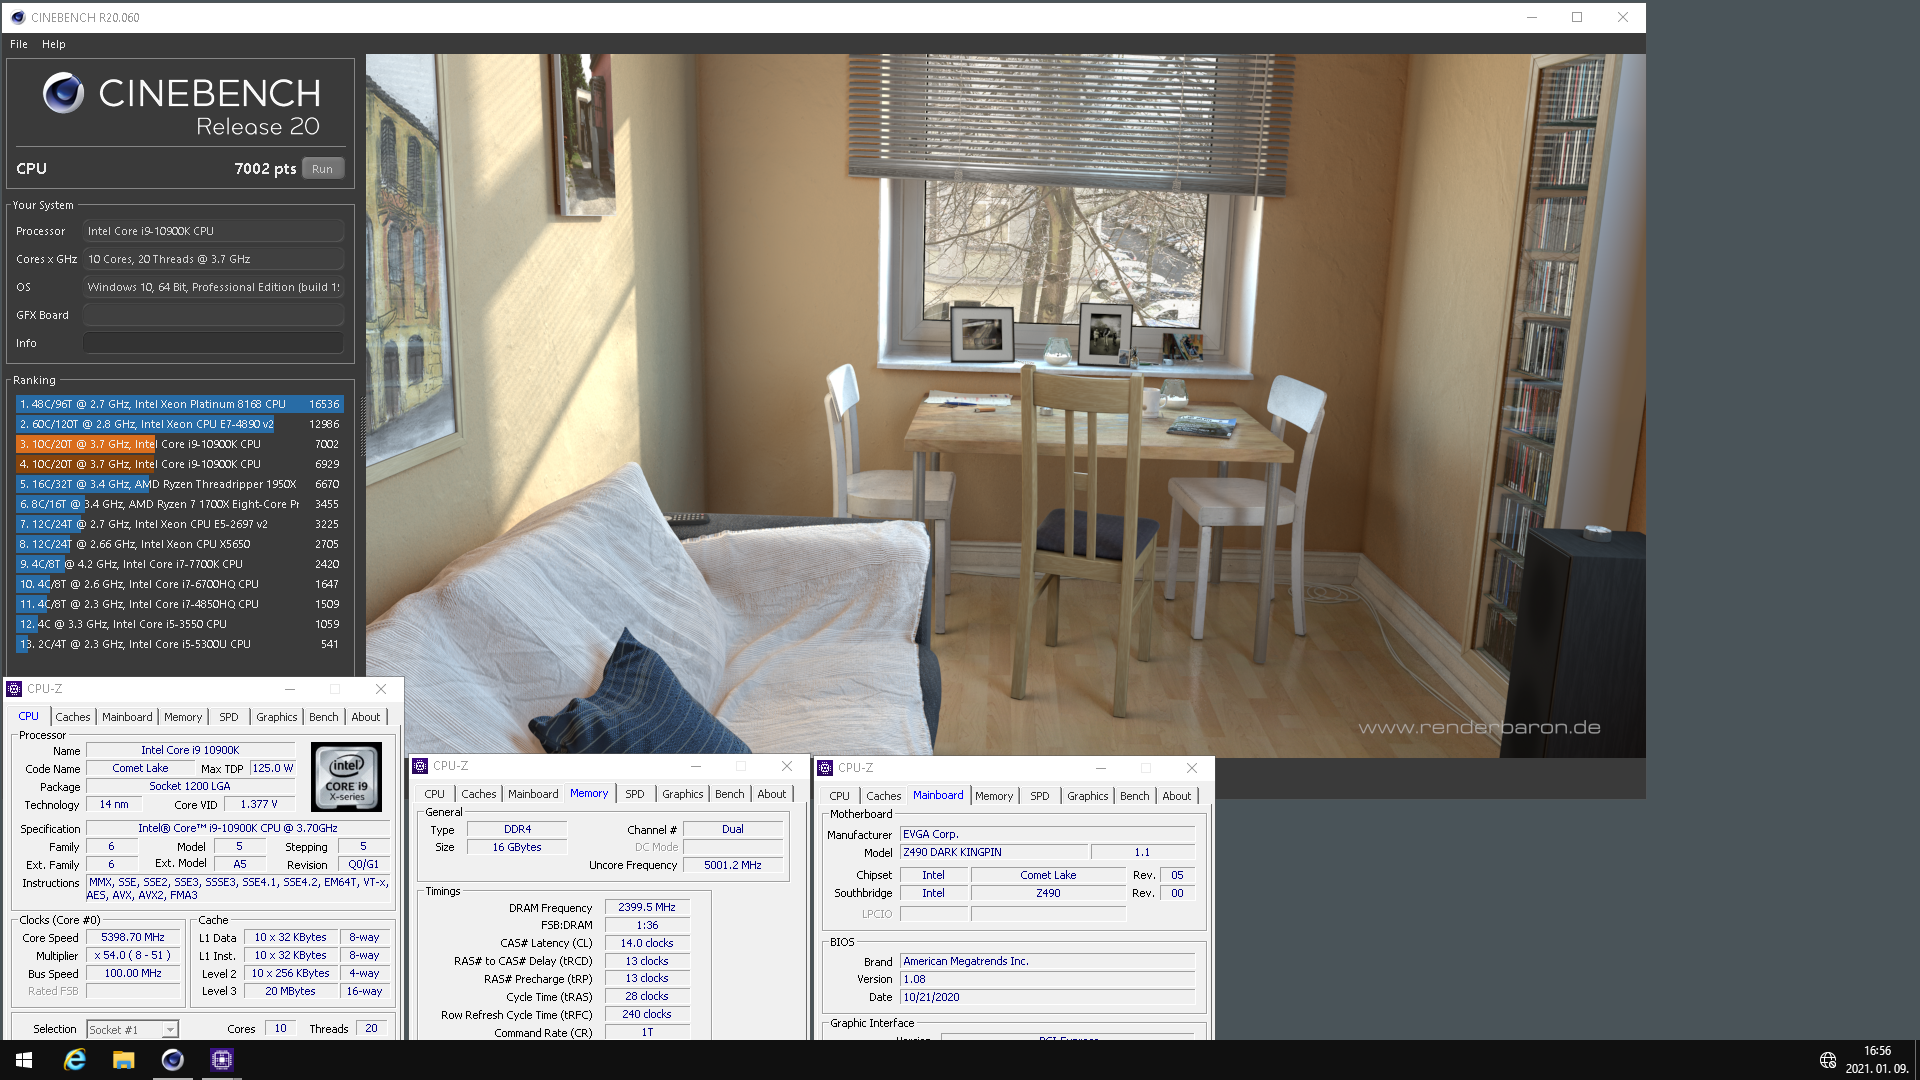Image resolution: width=1920 pixels, height=1080 pixels.
Task: Select the Ryzen 7 1700X ranking row
Action: (180, 504)
